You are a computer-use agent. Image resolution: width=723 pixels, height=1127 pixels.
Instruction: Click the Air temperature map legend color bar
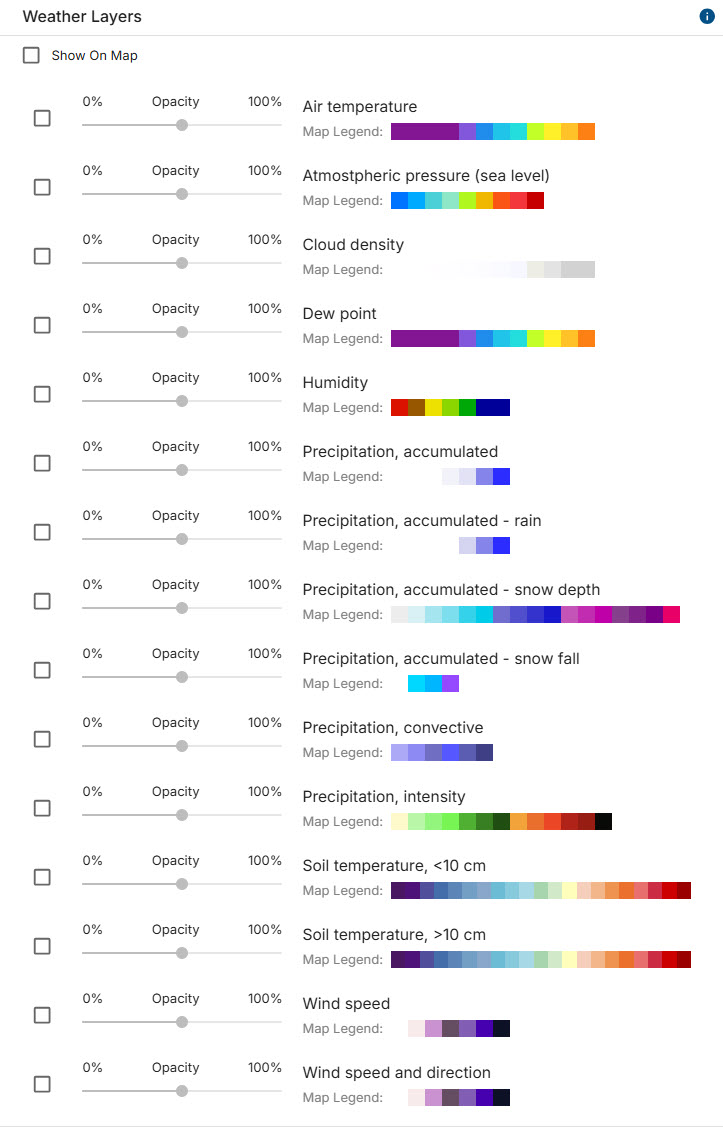coord(493,132)
